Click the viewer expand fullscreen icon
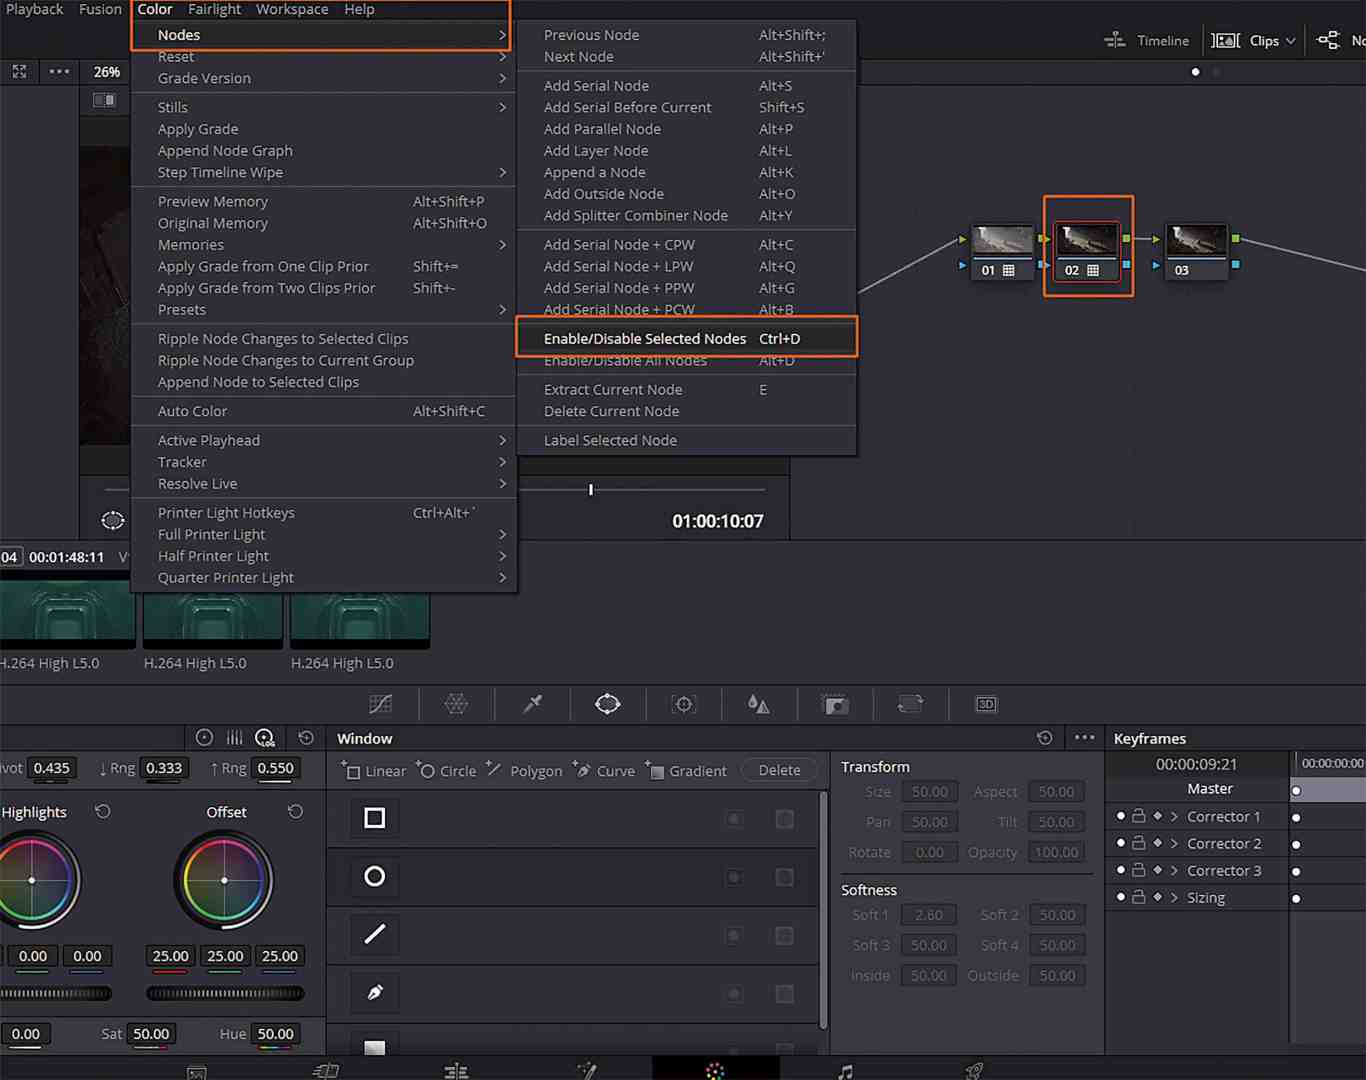The width and height of the screenshot is (1366, 1080). click(x=19, y=72)
